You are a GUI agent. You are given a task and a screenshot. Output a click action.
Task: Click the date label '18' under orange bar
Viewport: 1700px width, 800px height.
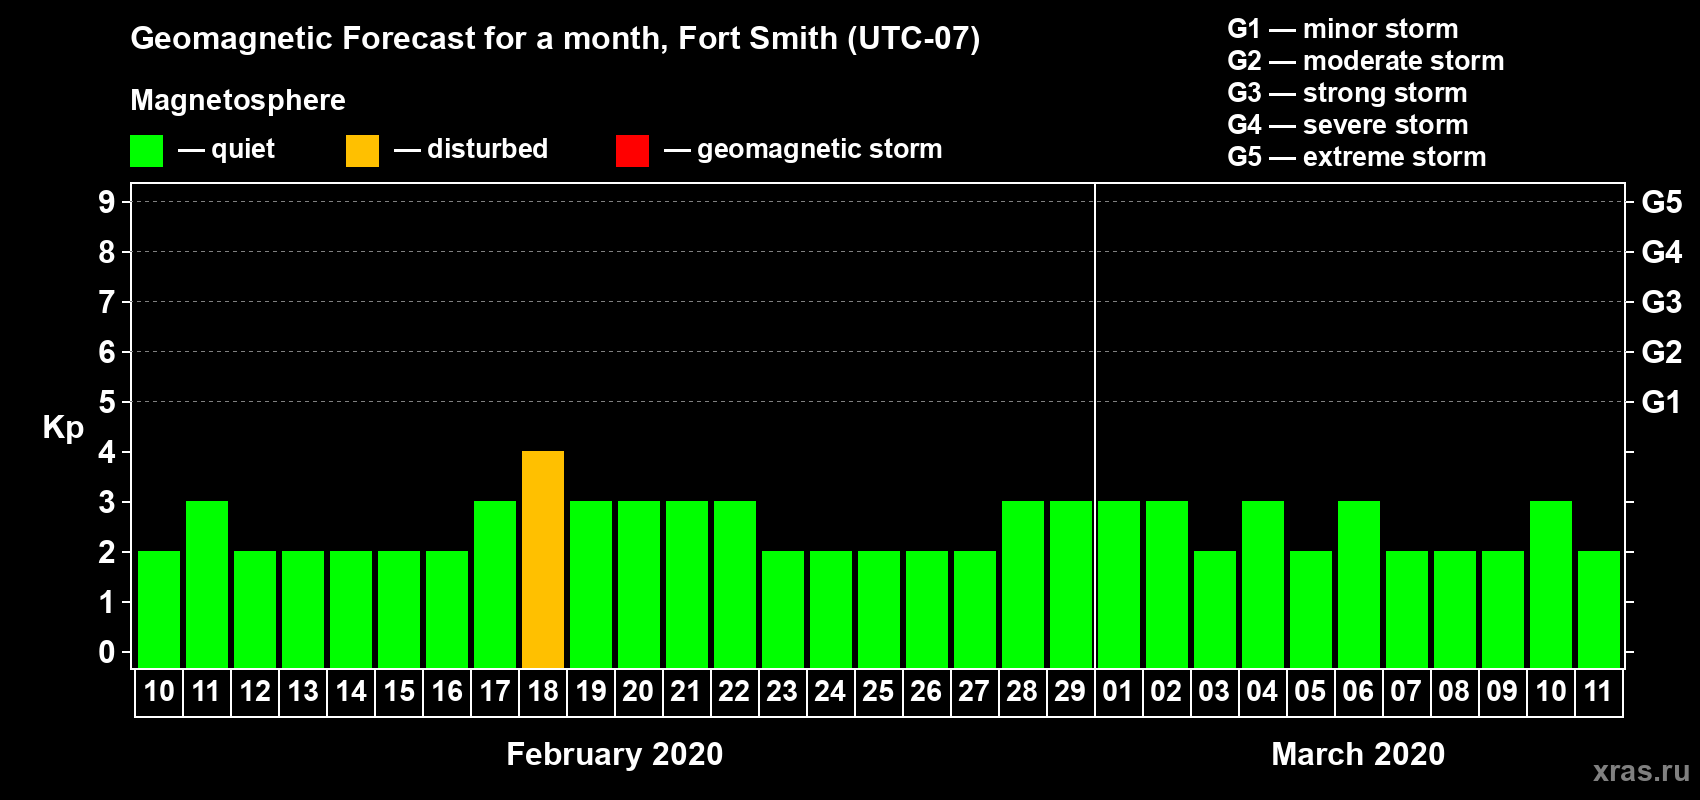click(543, 691)
